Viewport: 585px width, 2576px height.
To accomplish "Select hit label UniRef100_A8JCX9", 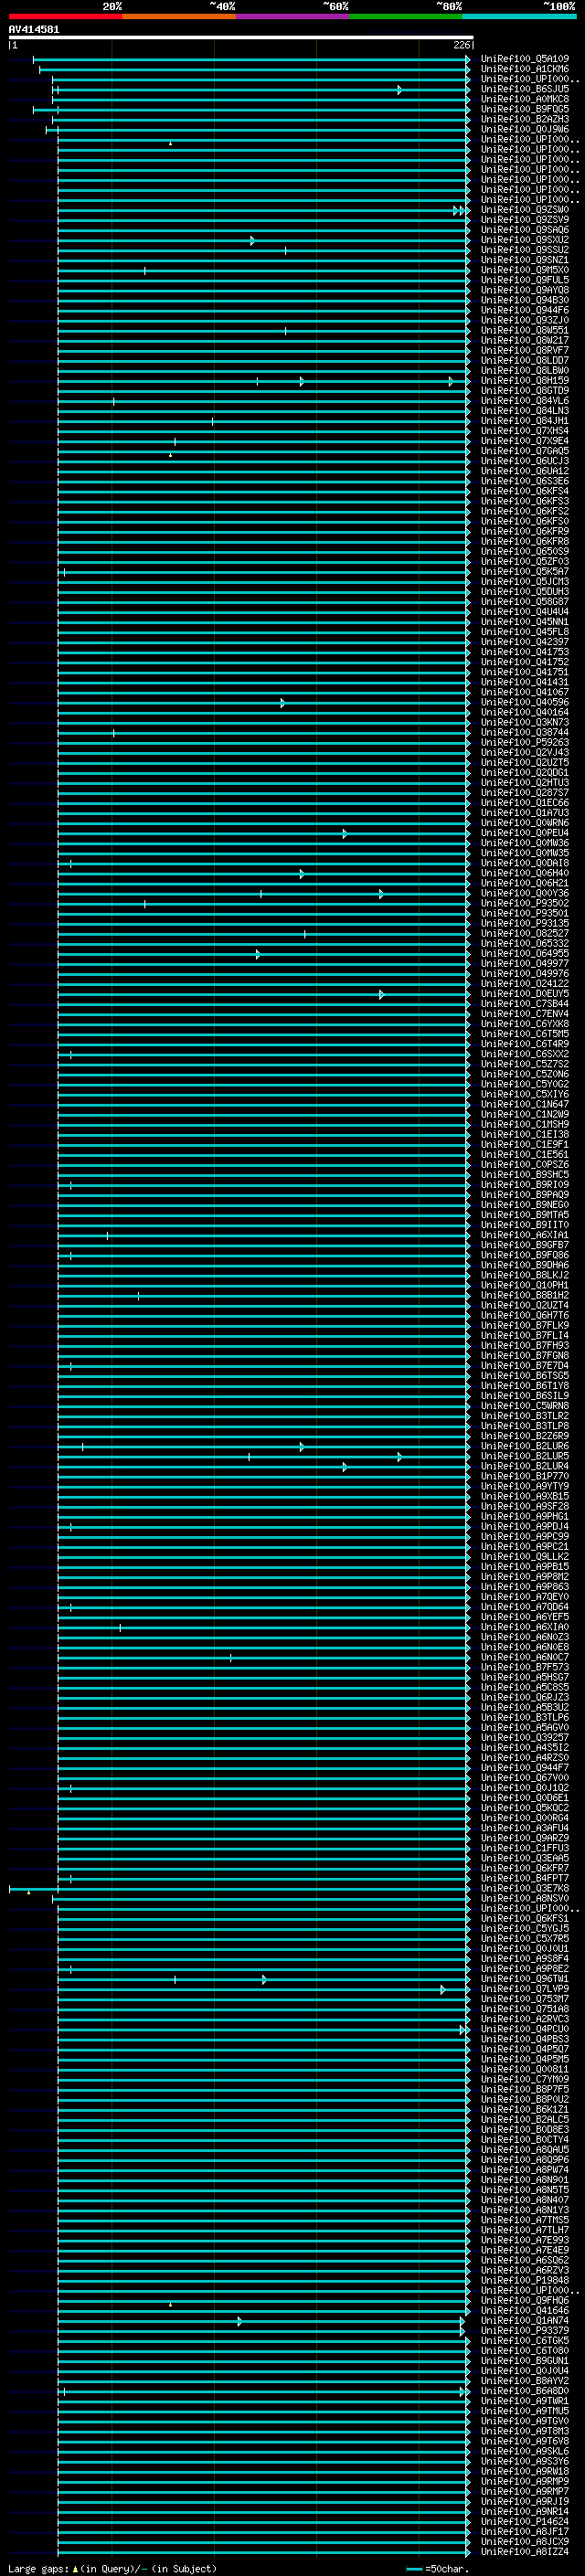I will [x=525, y=2542].
